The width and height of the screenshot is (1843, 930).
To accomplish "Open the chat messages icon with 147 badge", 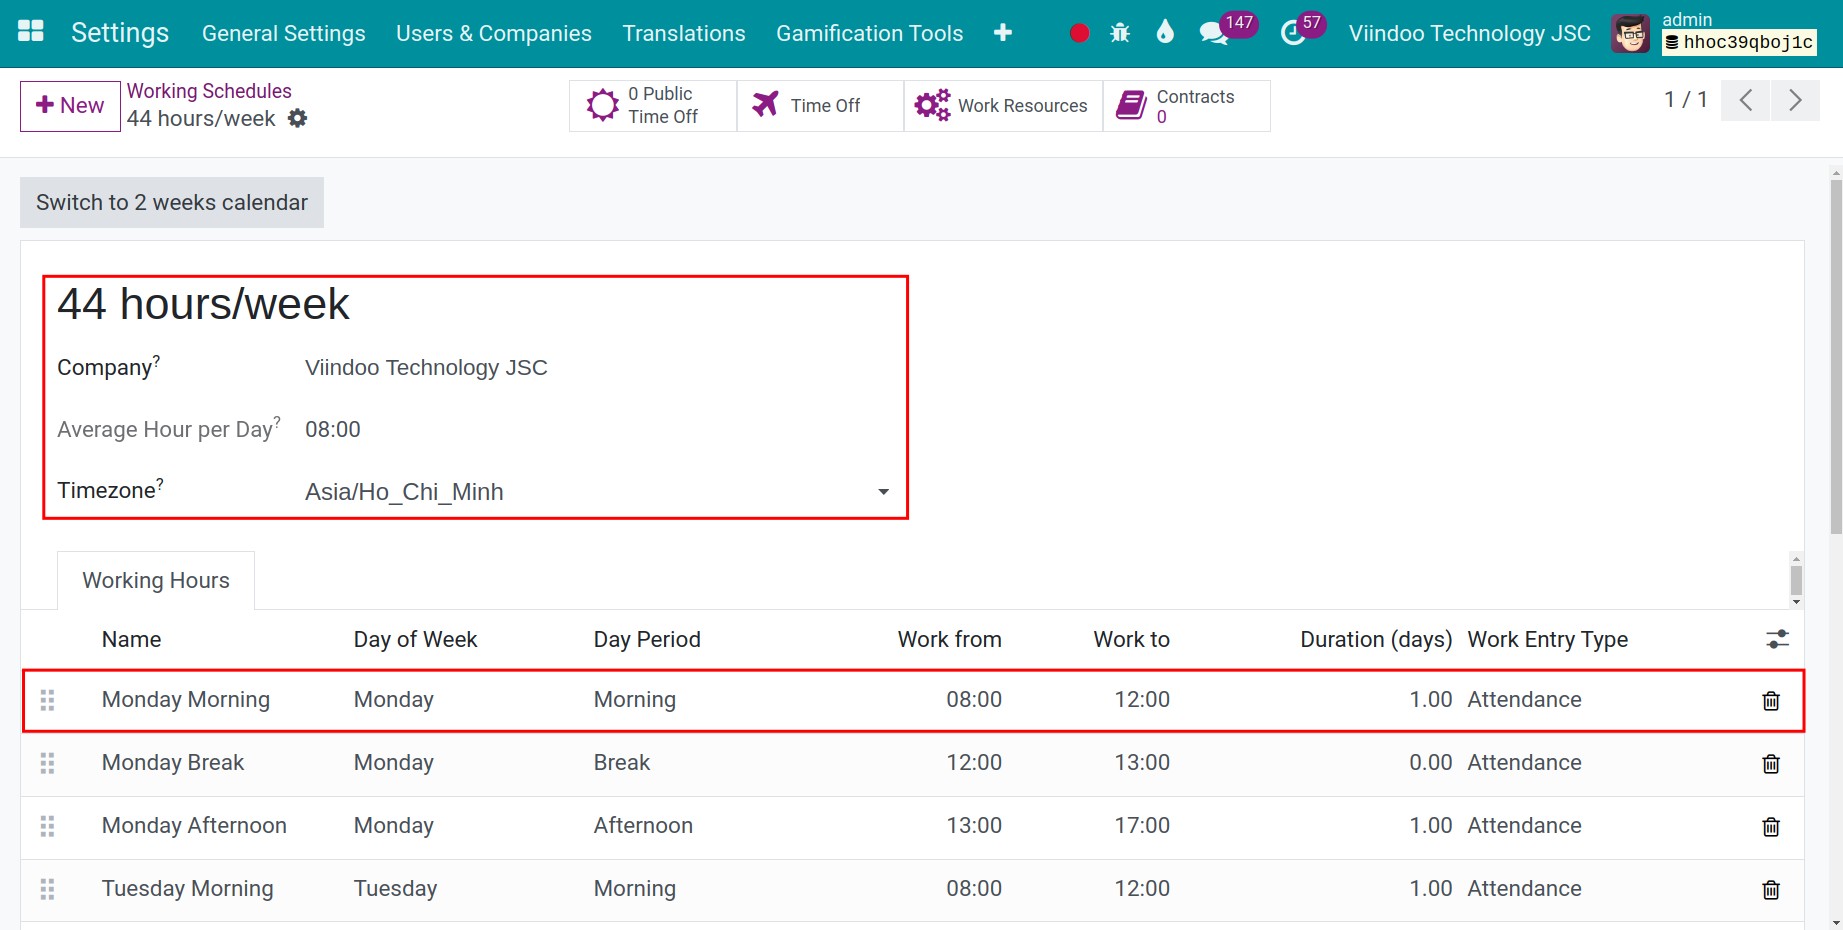I will [1214, 33].
